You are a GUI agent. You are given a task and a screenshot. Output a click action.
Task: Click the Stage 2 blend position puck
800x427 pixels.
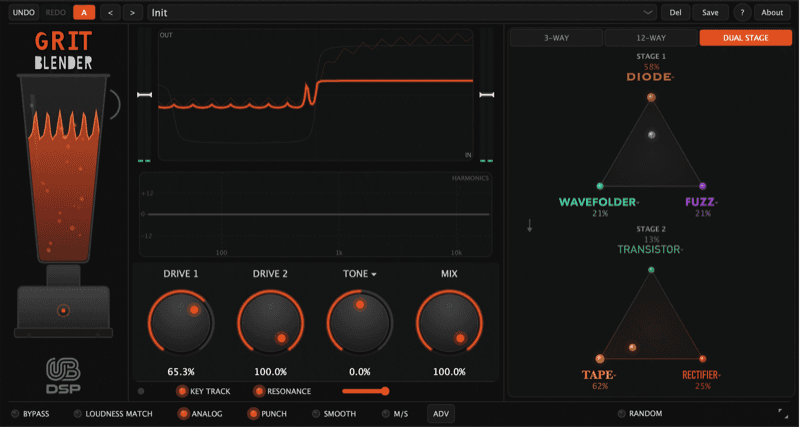click(633, 347)
